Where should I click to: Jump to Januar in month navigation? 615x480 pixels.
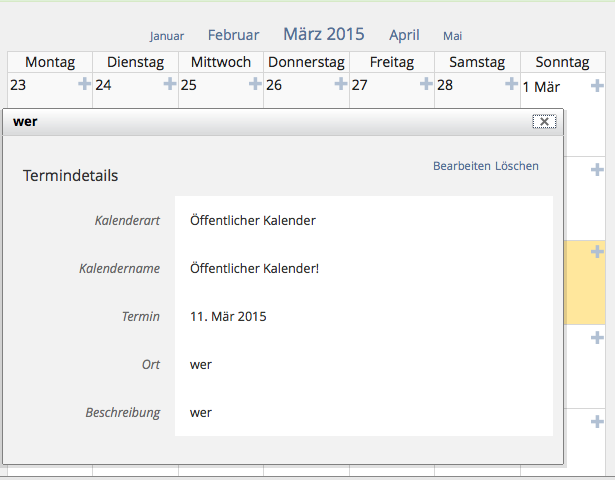pyautogui.click(x=167, y=36)
